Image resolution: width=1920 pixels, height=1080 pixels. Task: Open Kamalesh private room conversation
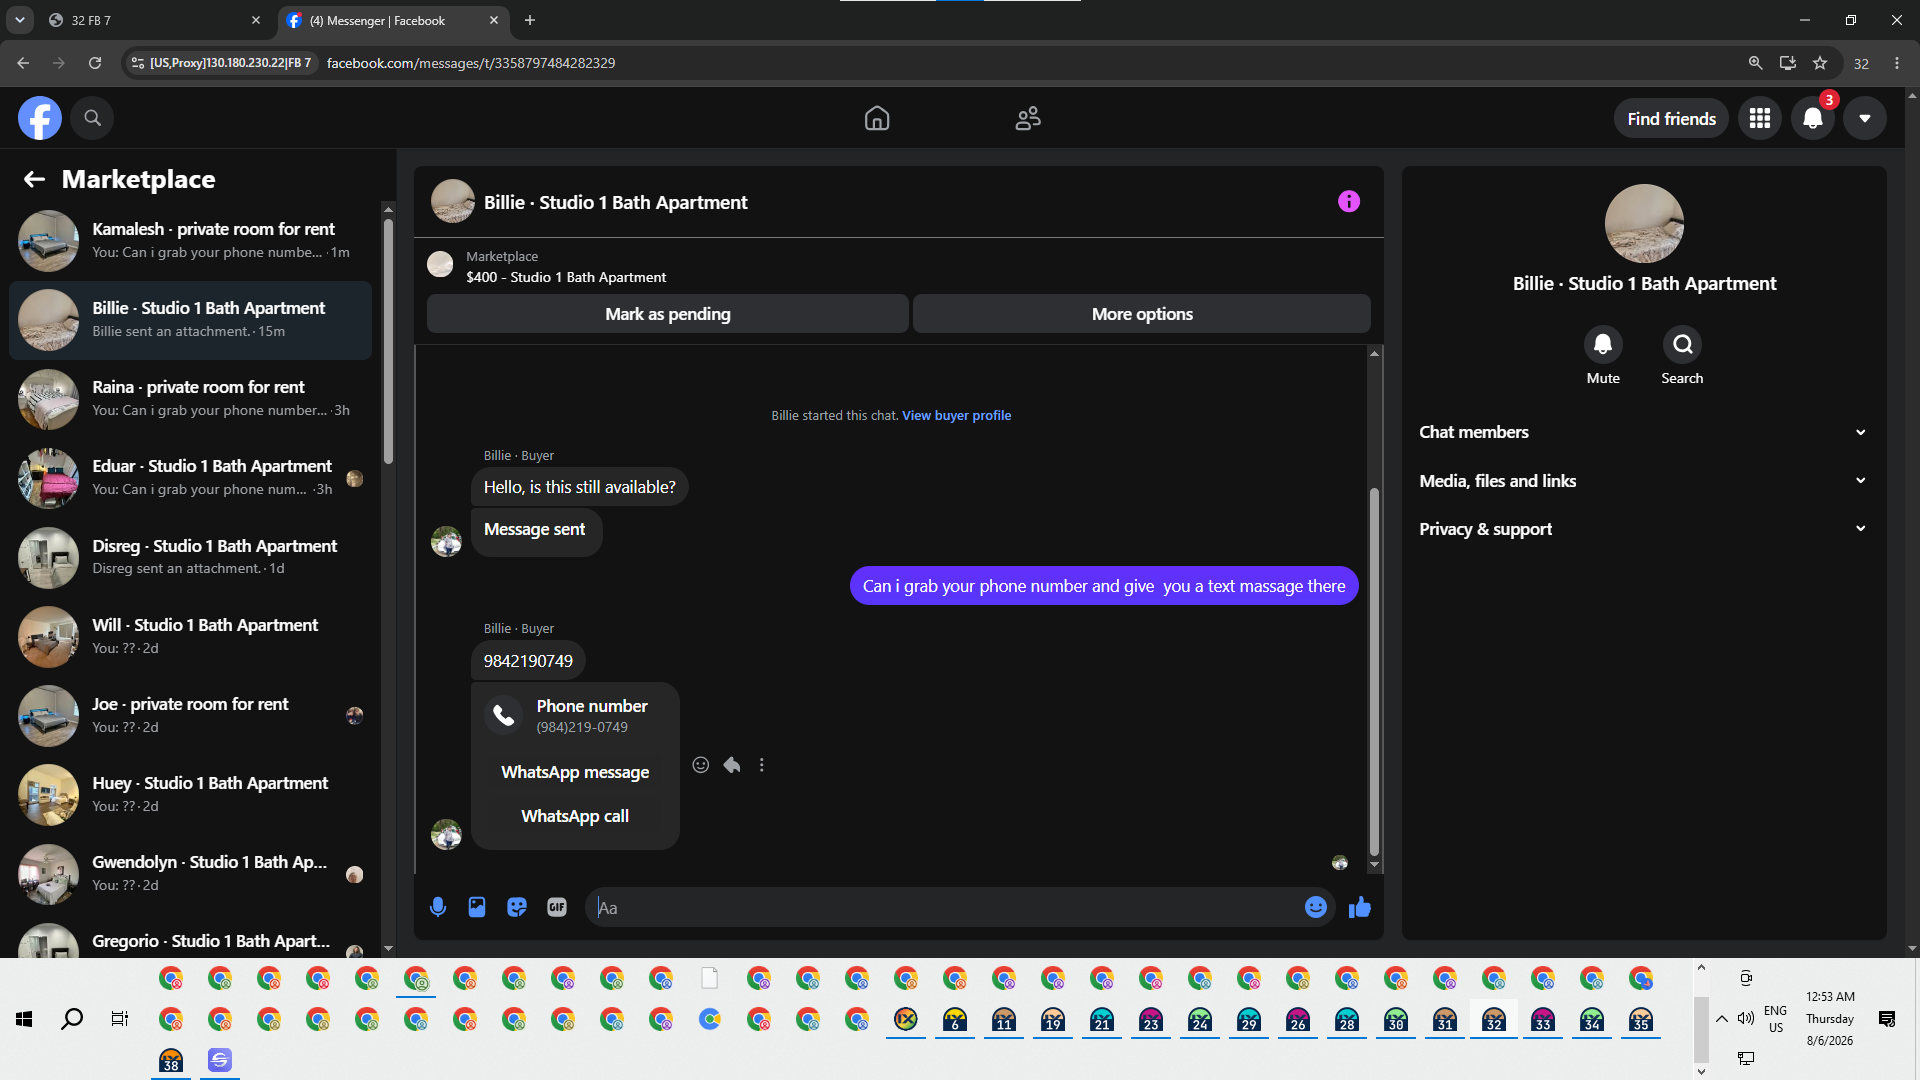pyautogui.click(x=190, y=241)
